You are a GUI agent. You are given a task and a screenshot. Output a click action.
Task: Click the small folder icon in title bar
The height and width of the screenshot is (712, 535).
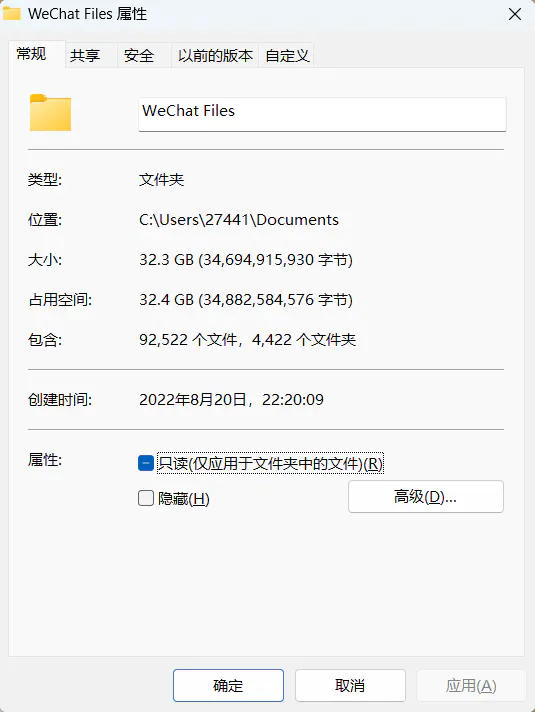pyautogui.click(x=12, y=13)
